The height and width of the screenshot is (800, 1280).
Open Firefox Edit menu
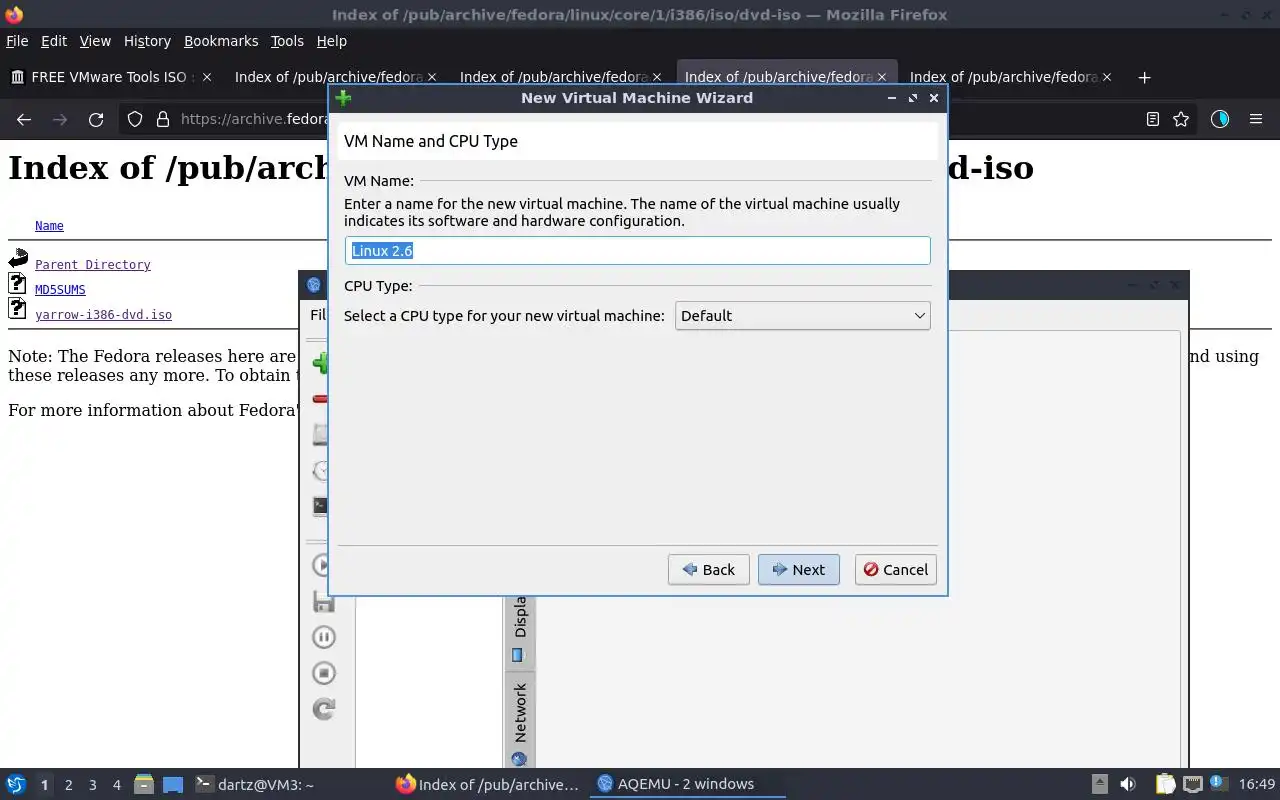(x=54, y=41)
